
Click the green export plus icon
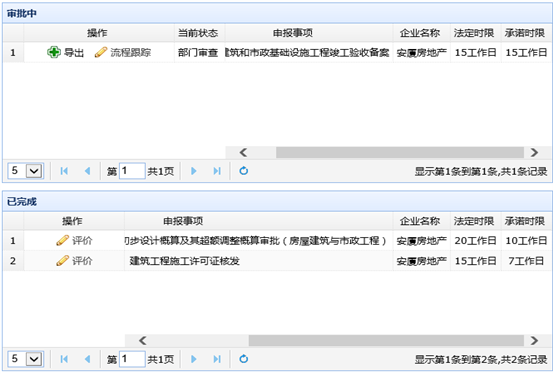[54, 52]
